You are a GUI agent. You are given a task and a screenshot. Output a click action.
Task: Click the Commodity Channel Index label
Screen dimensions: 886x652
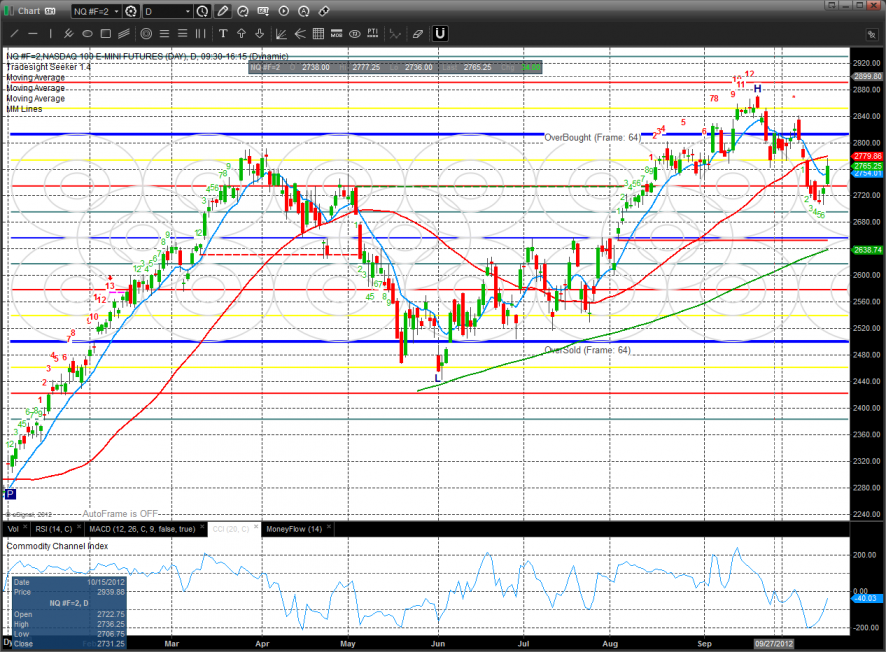(57, 546)
